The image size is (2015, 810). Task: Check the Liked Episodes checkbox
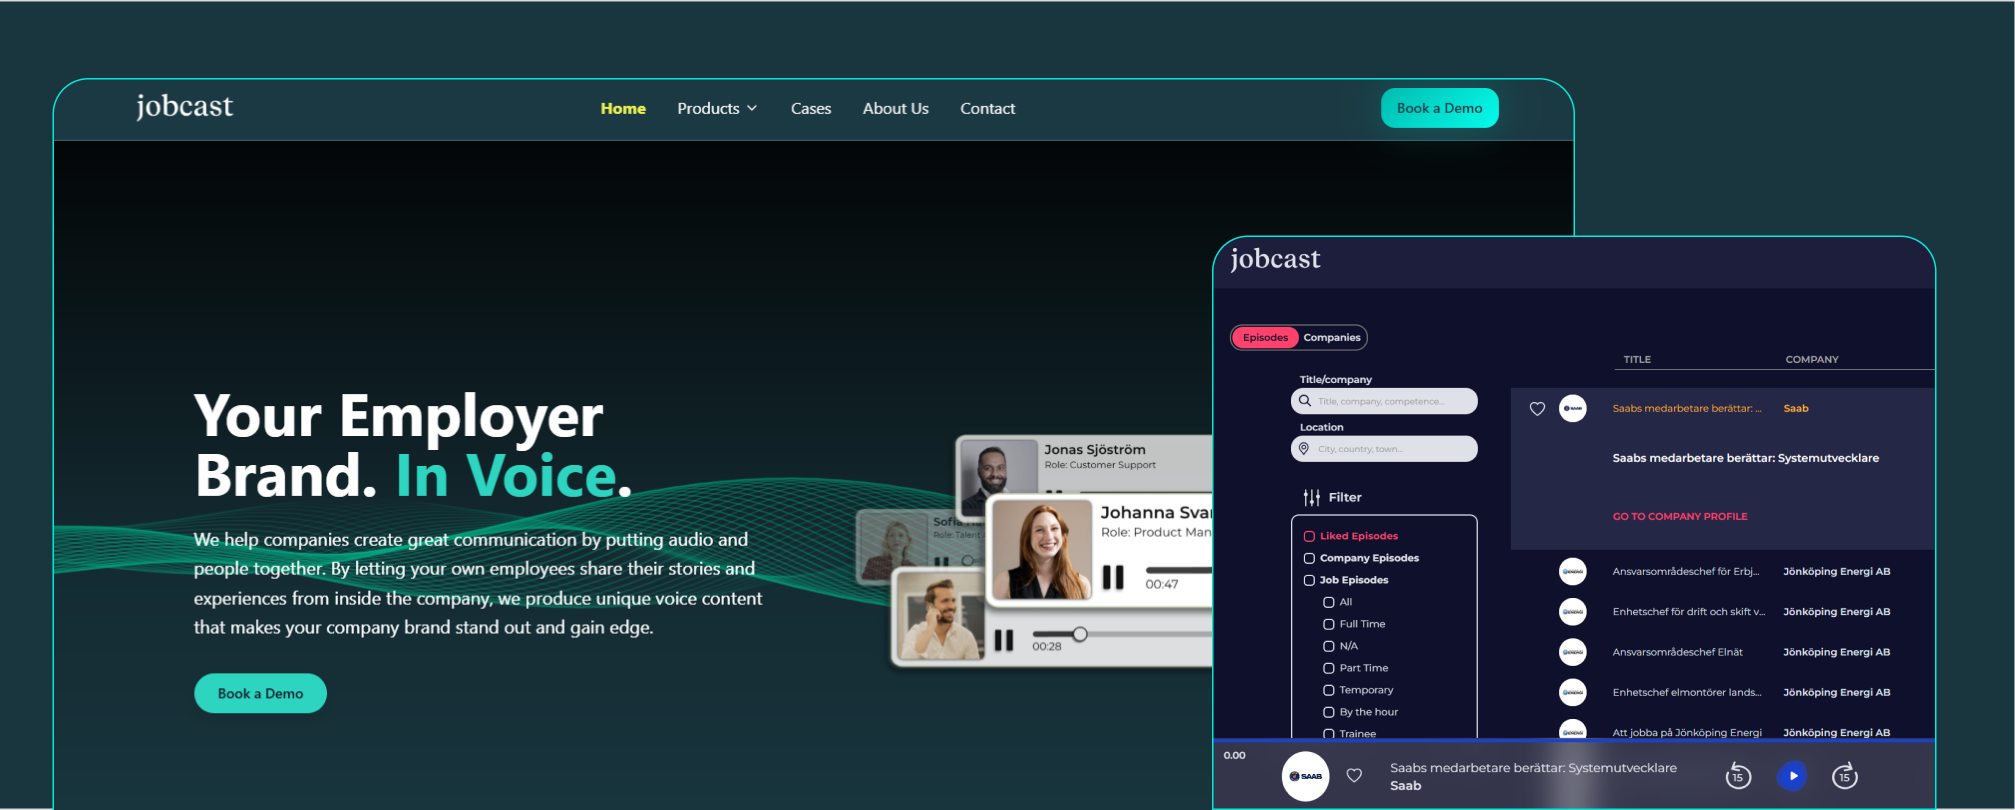click(x=1309, y=536)
